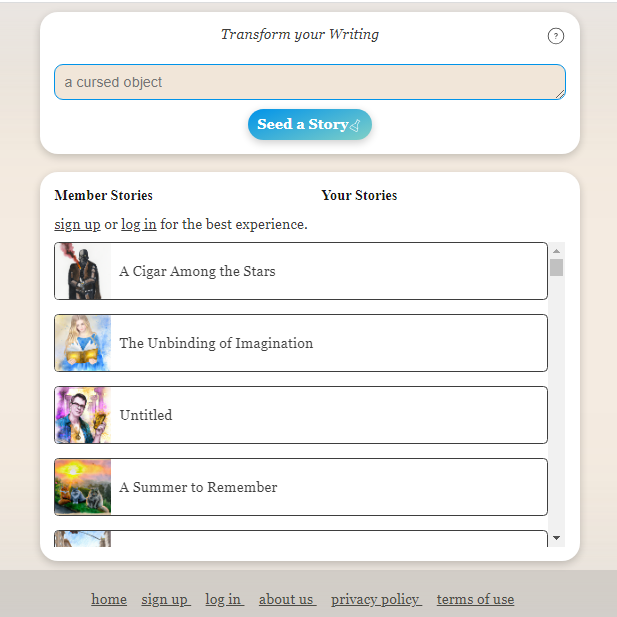
Task: Click the story list scrollbar thumb
Action: pos(557,267)
